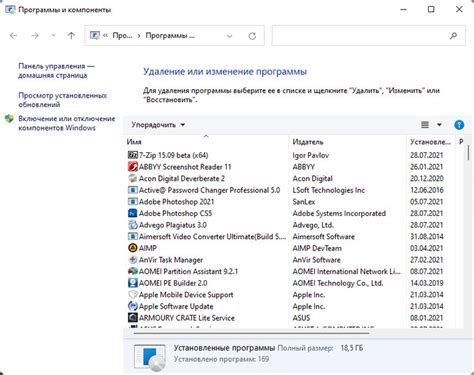Click the Adobe Photoshop 2021 icon

(x=133, y=202)
